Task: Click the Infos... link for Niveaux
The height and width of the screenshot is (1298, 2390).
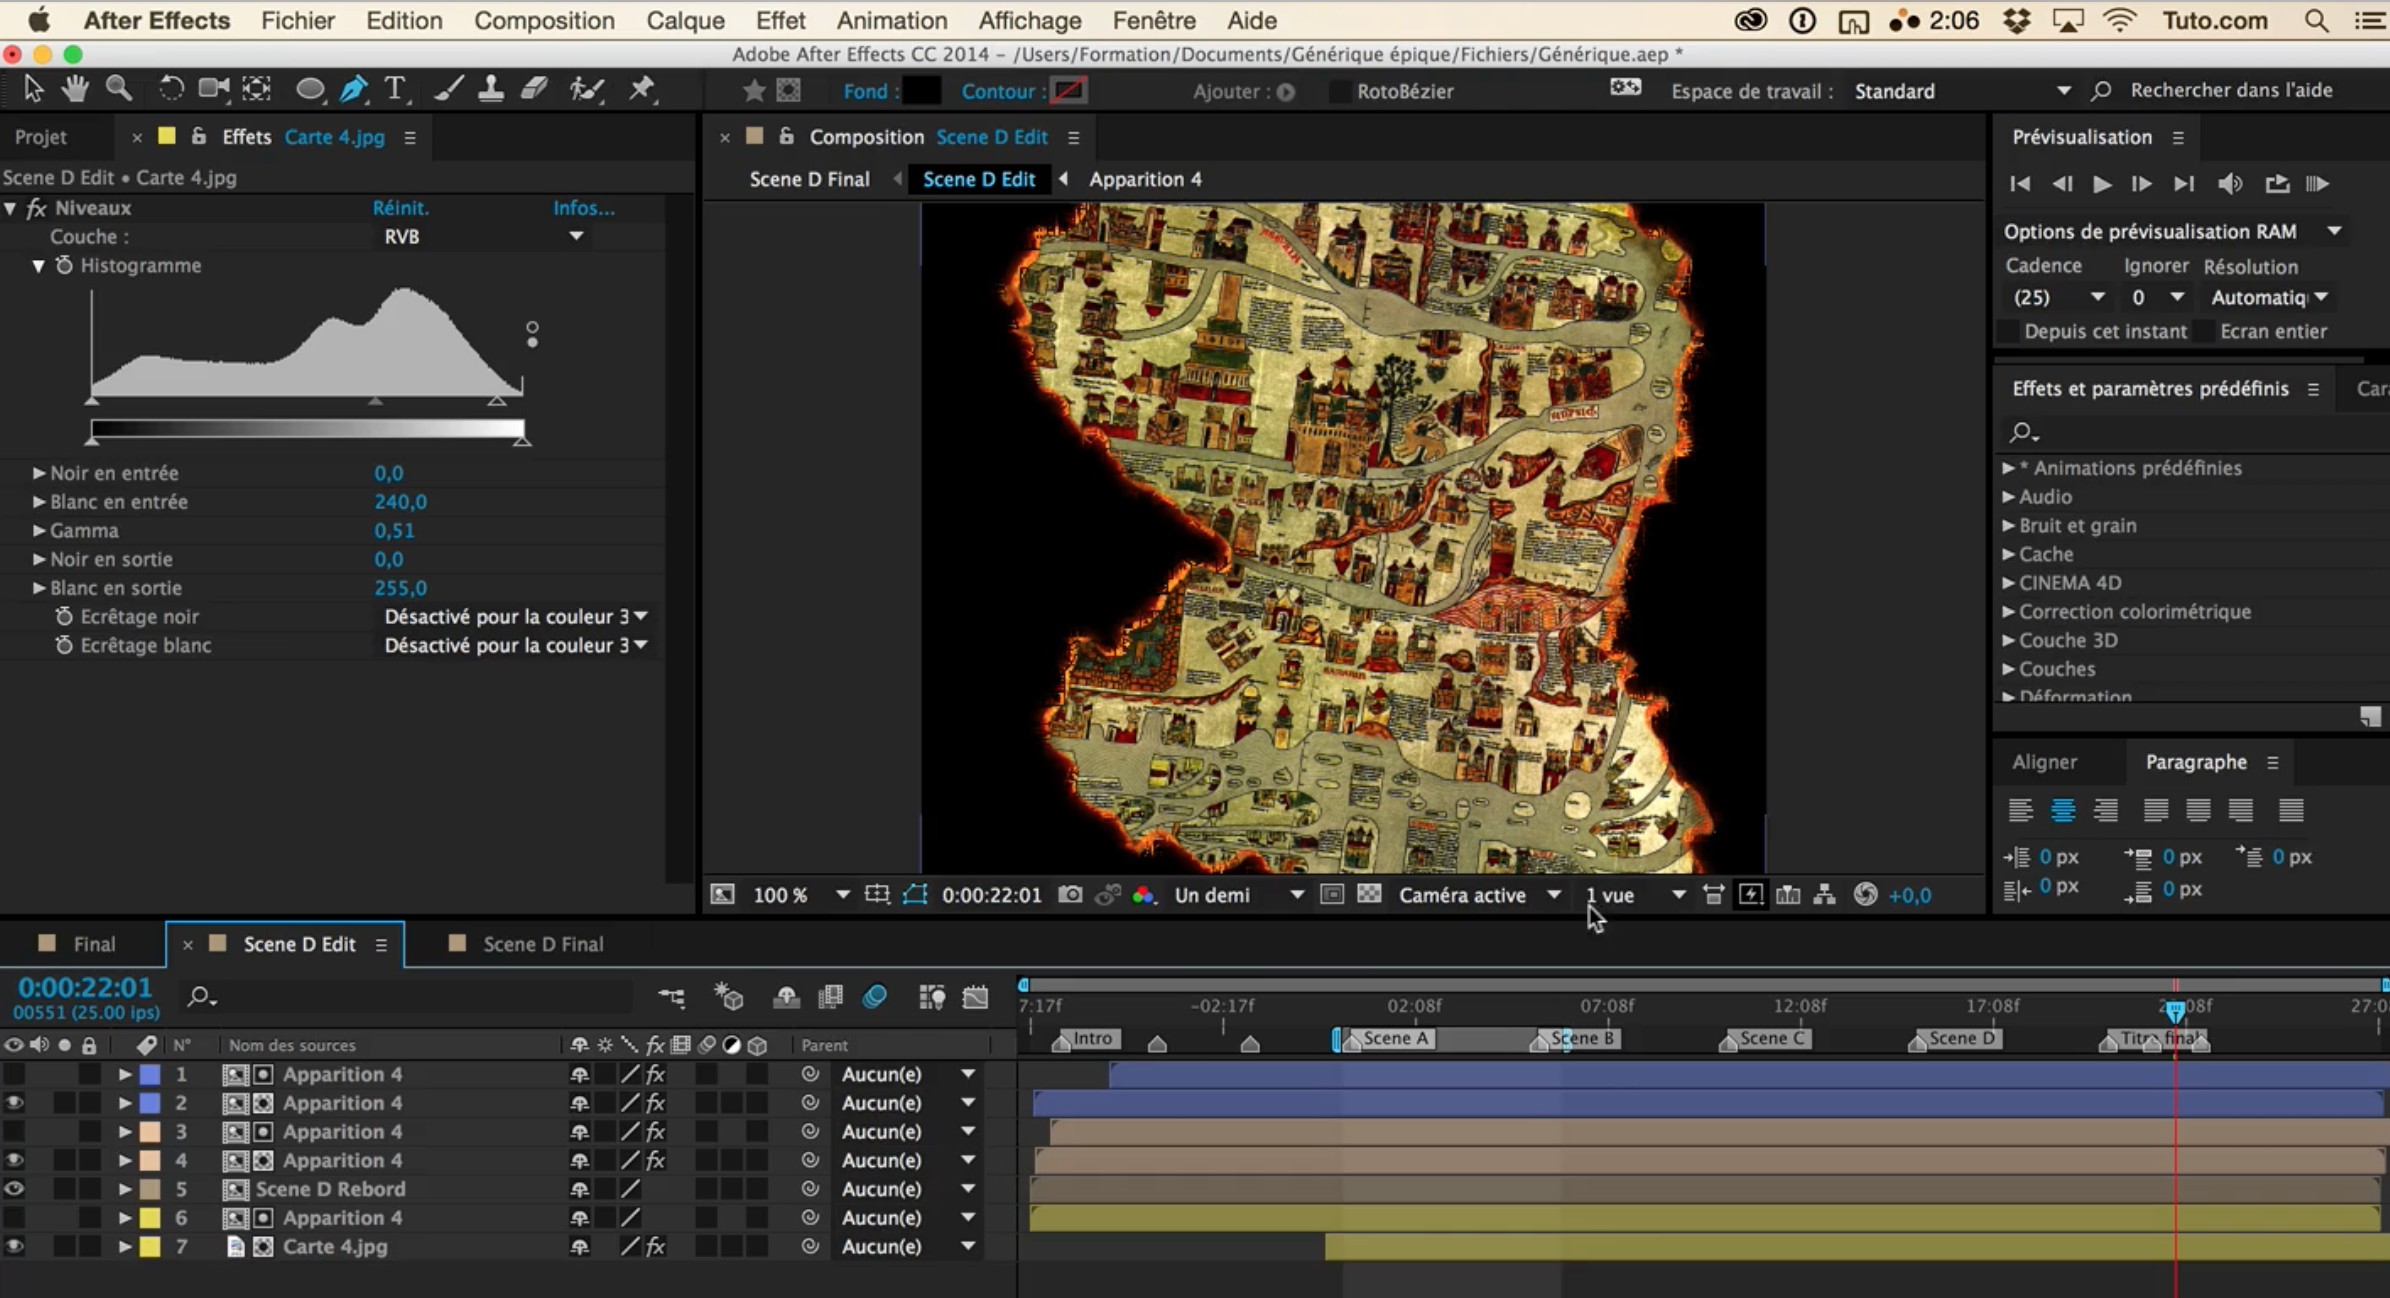Action: 584,208
